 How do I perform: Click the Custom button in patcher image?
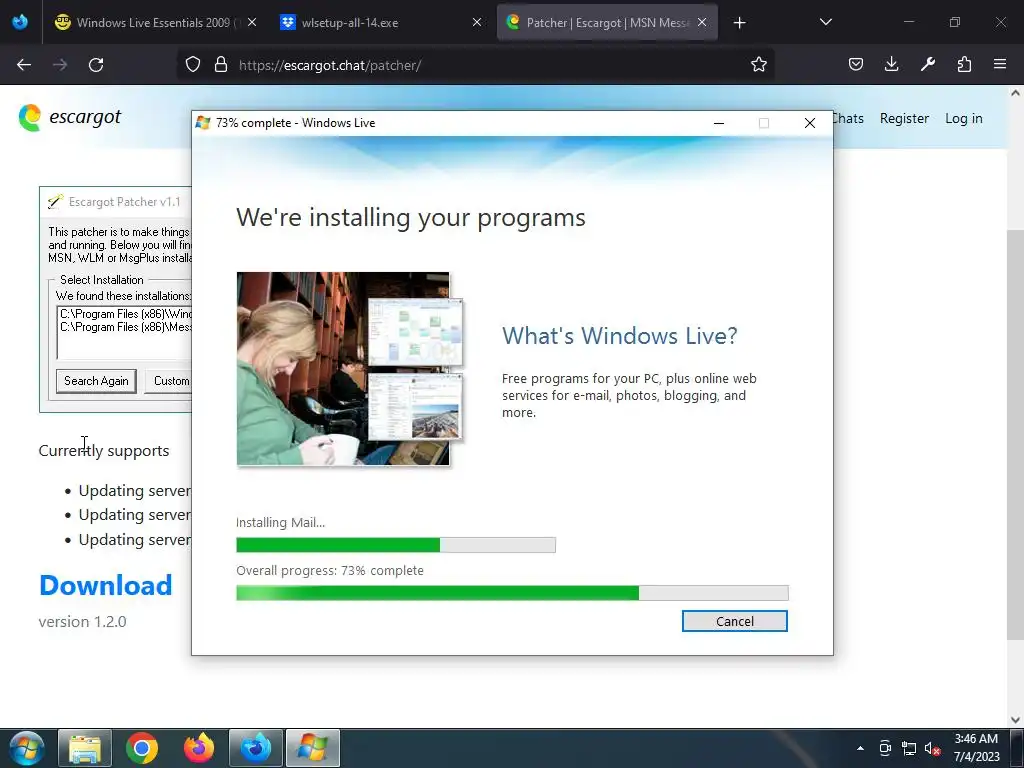tap(168, 381)
